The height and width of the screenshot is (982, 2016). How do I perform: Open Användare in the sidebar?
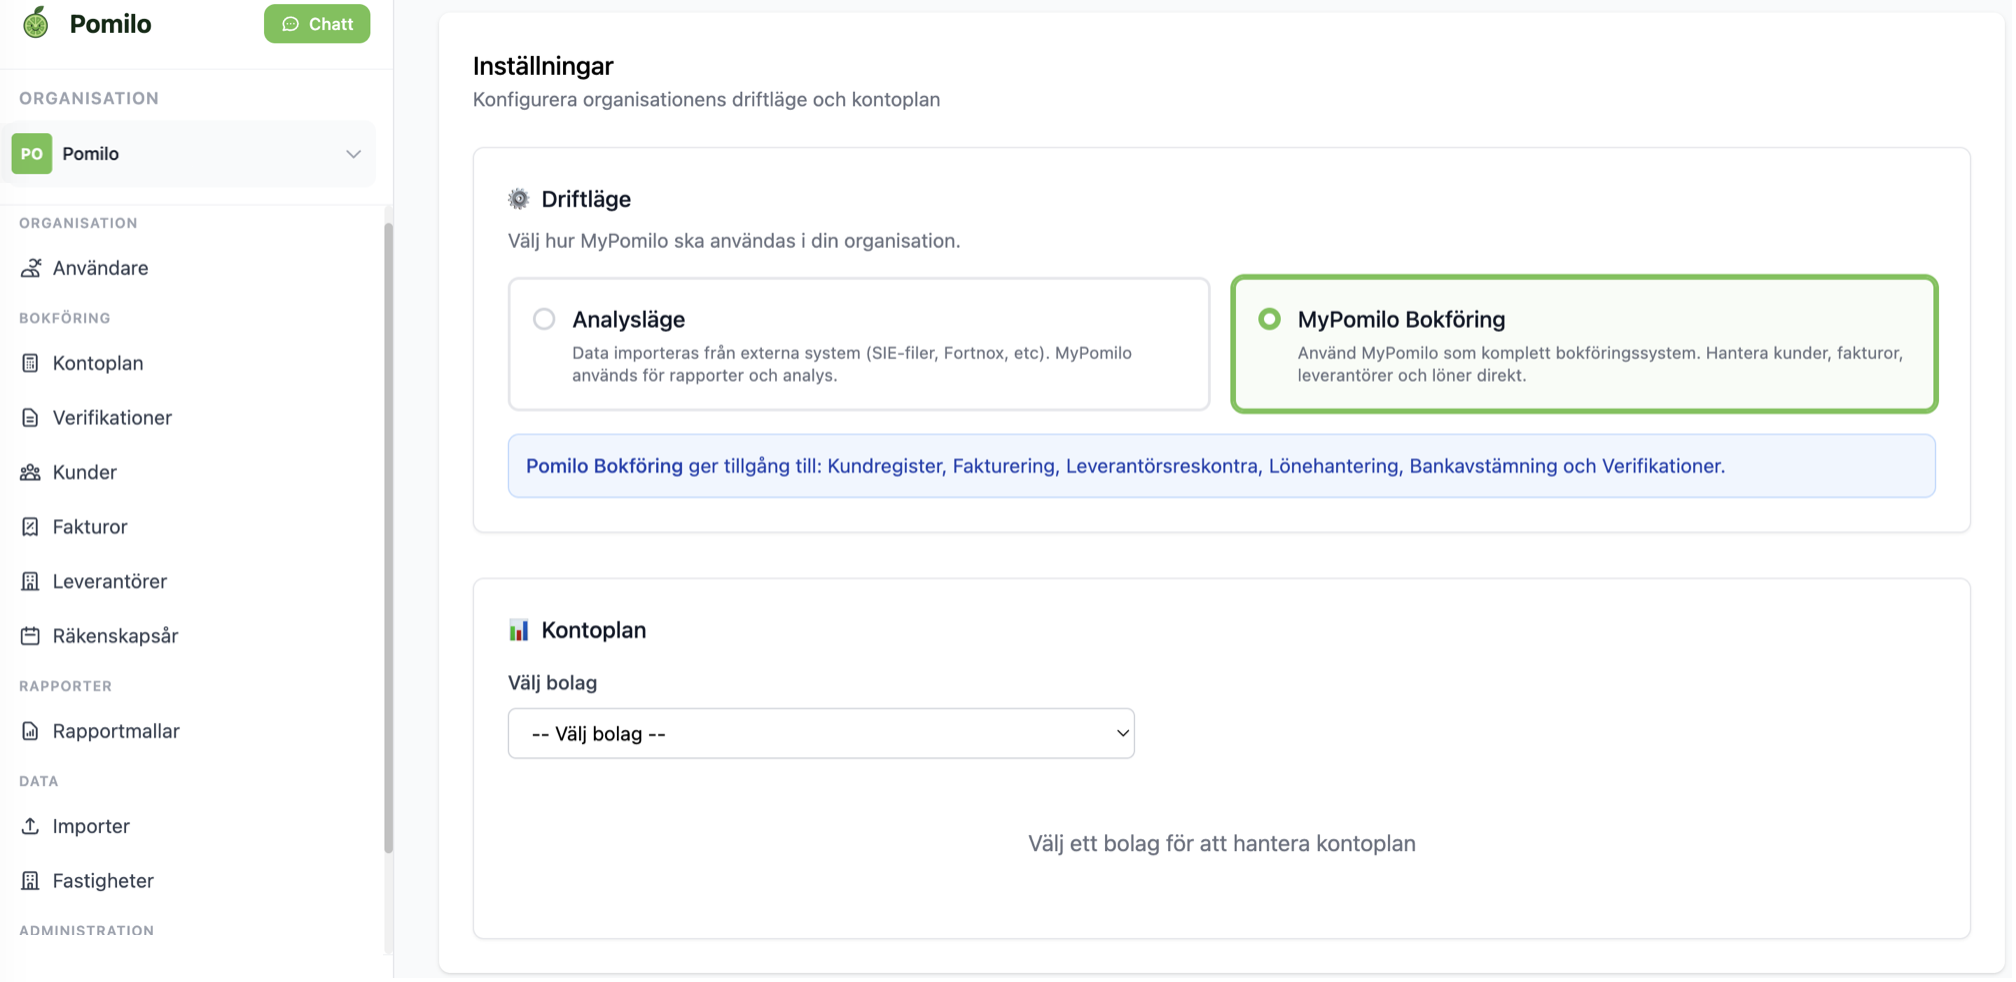coord(100,268)
